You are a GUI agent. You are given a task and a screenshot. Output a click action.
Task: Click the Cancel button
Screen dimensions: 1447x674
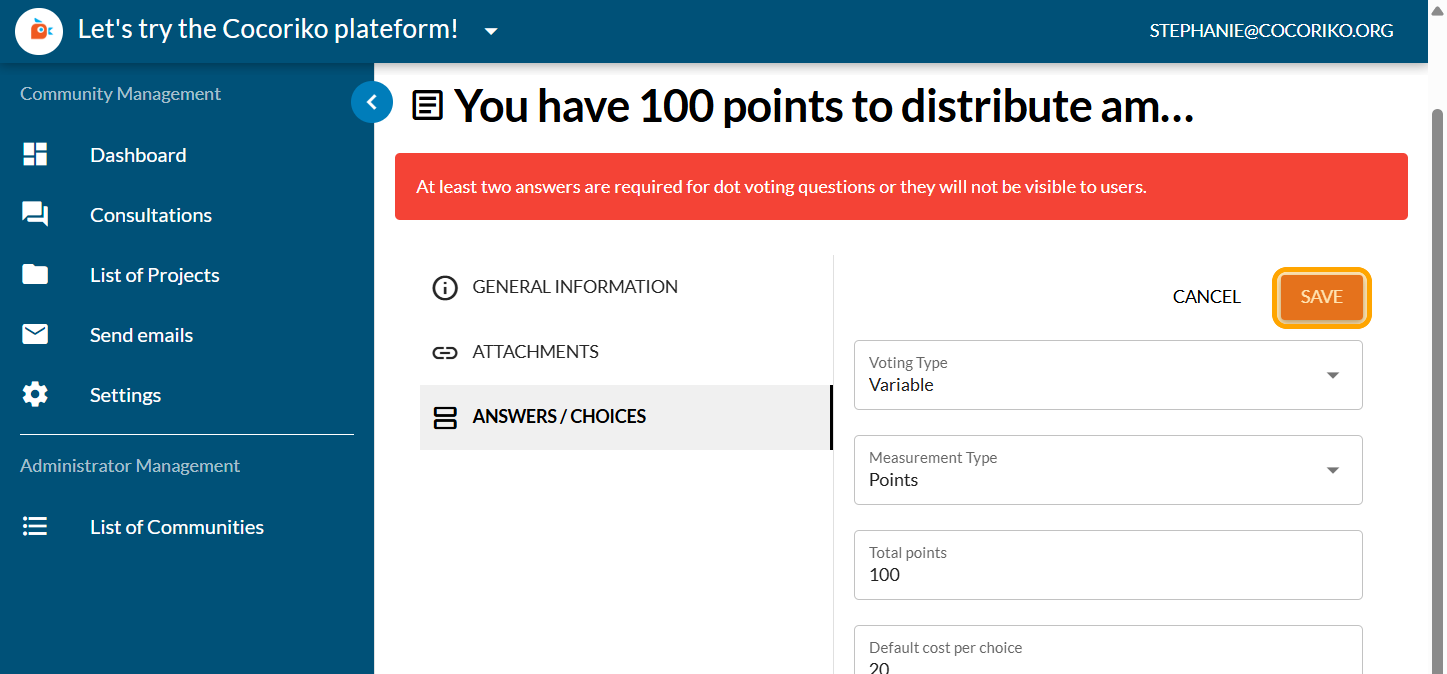(1206, 297)
